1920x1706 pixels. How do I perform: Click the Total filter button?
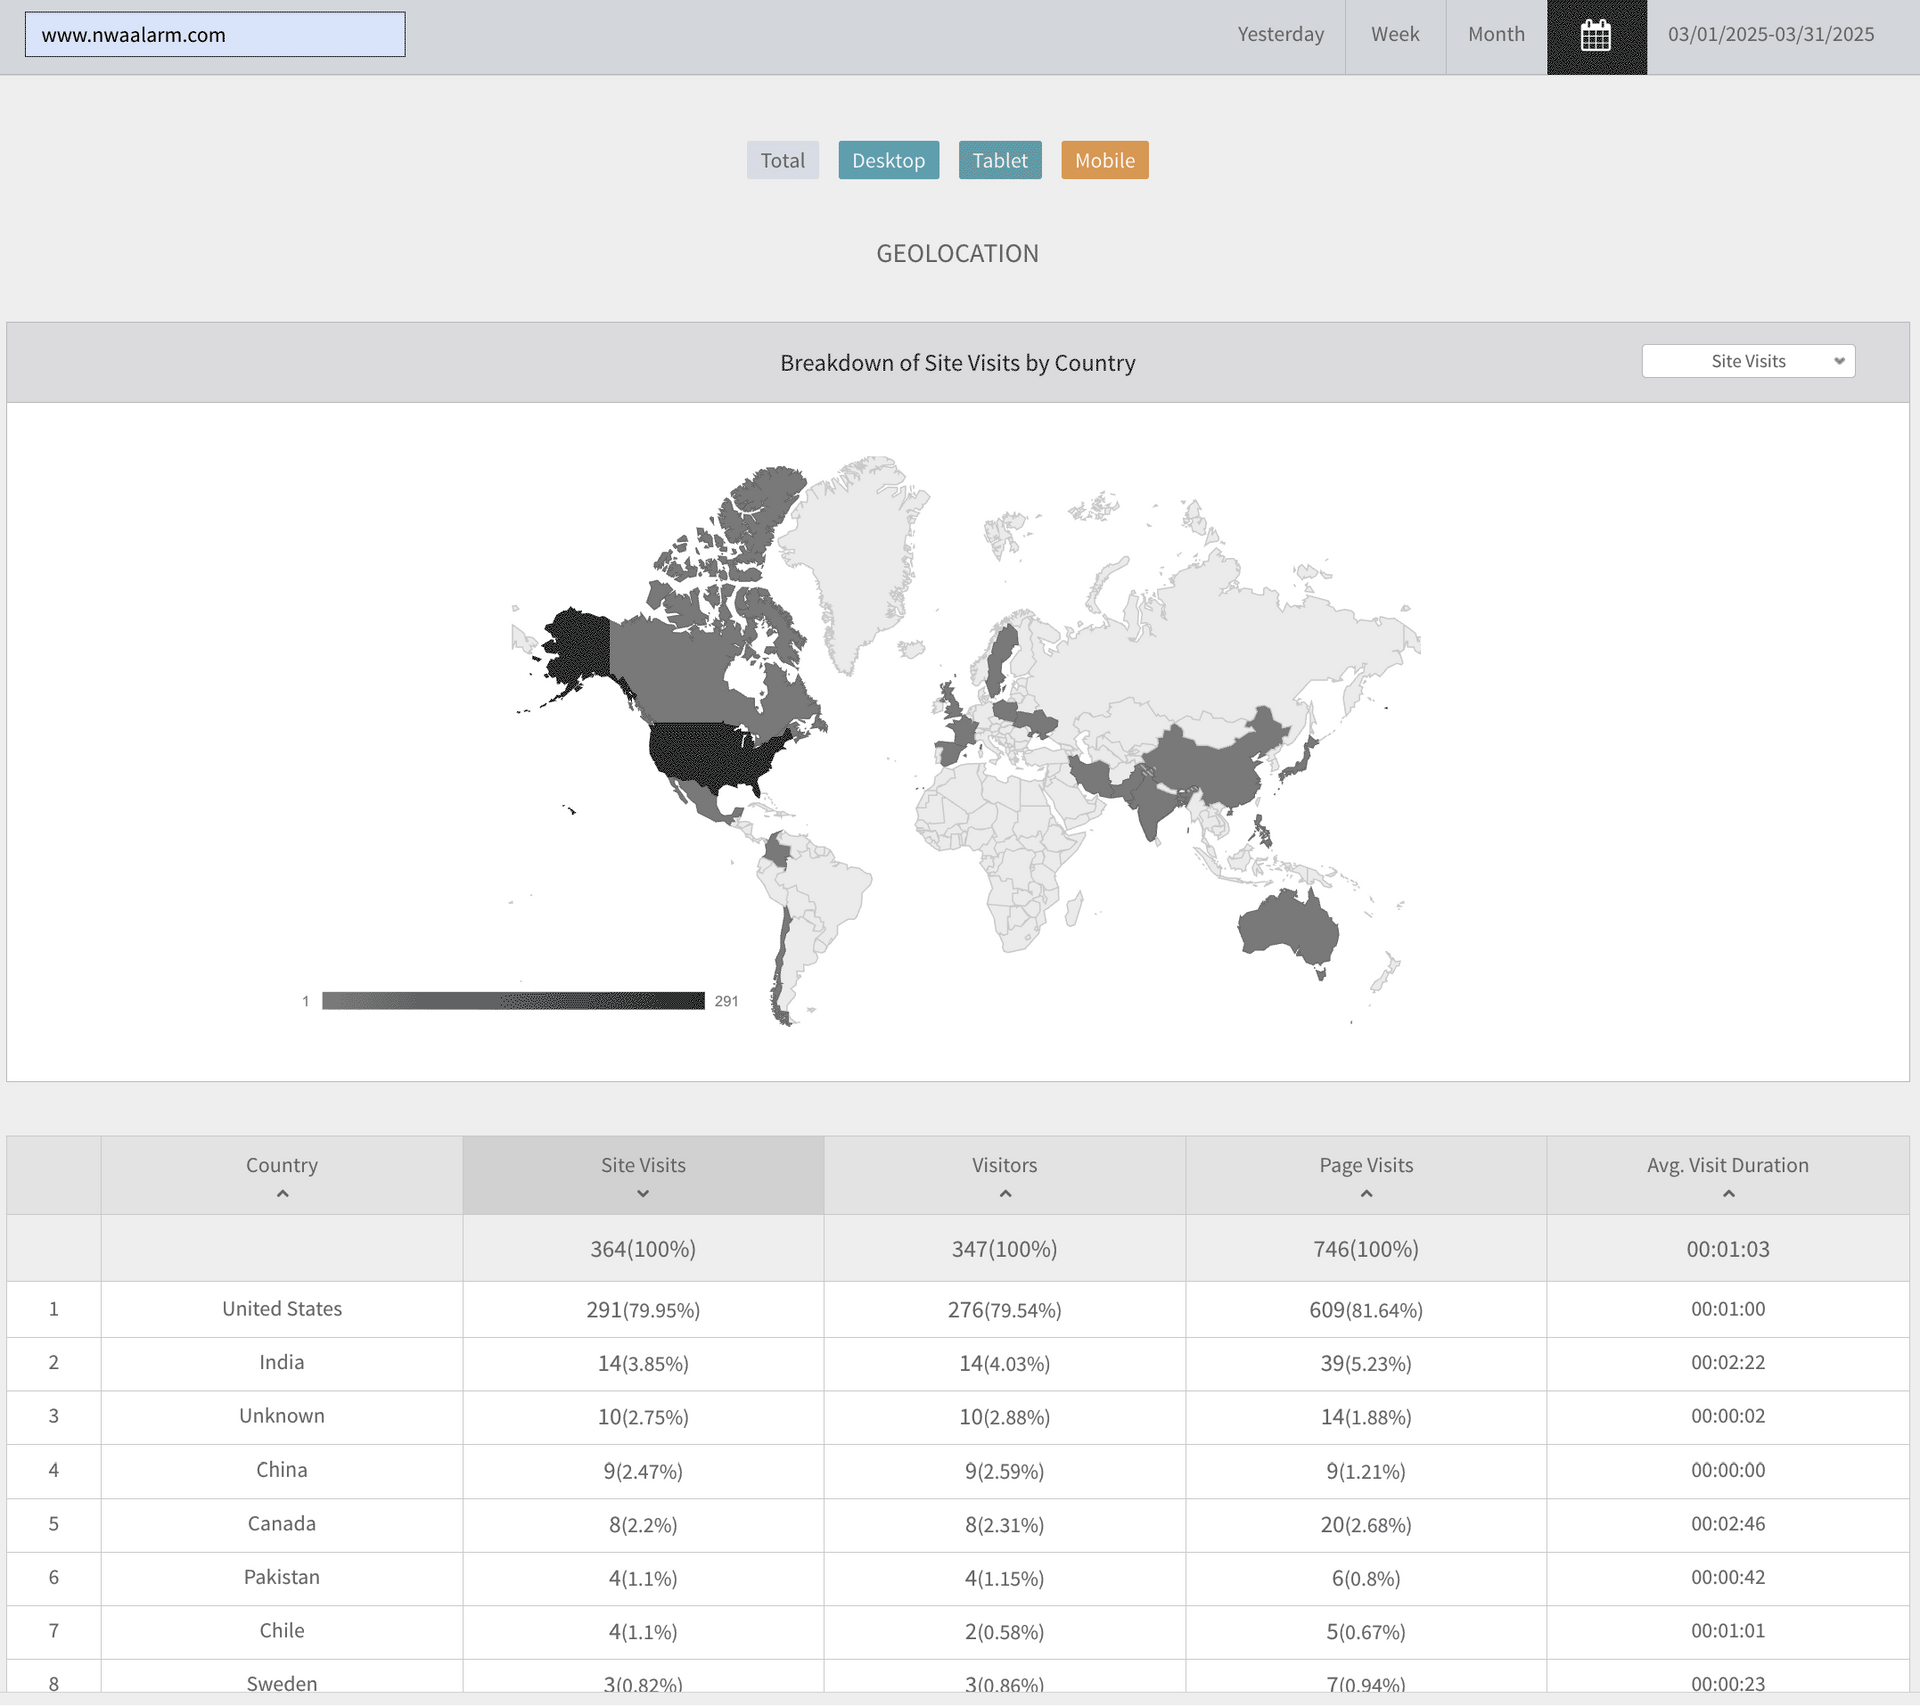click(x=782, y=160)
